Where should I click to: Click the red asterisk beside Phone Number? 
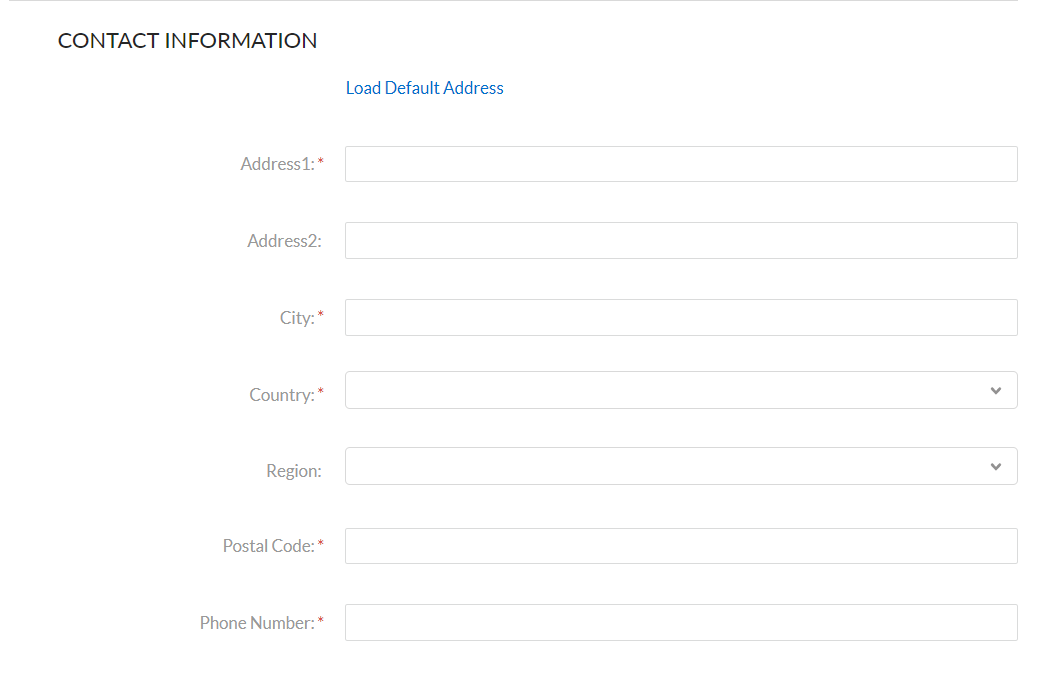(321, 622)
